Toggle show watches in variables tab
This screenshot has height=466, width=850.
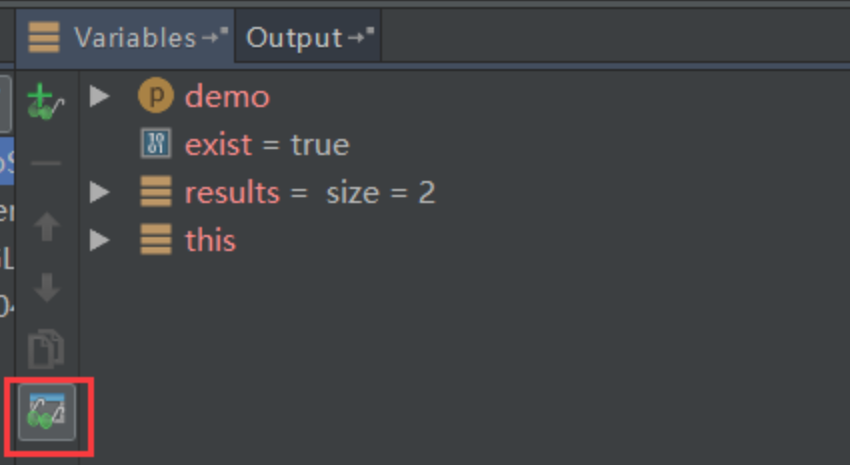click(x=47, y=412)
